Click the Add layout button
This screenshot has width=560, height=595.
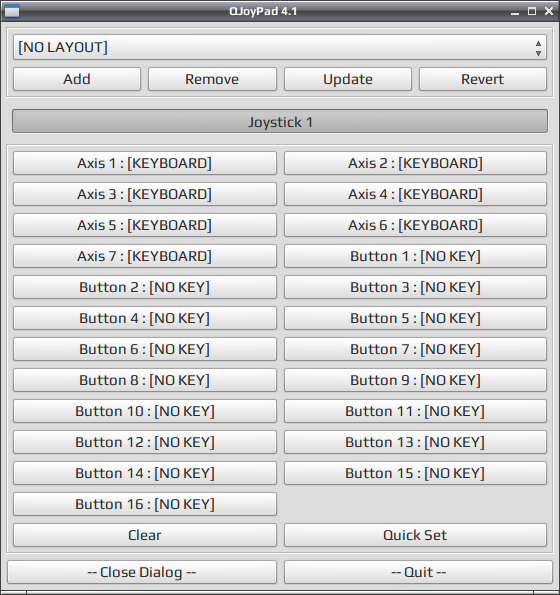77,79
